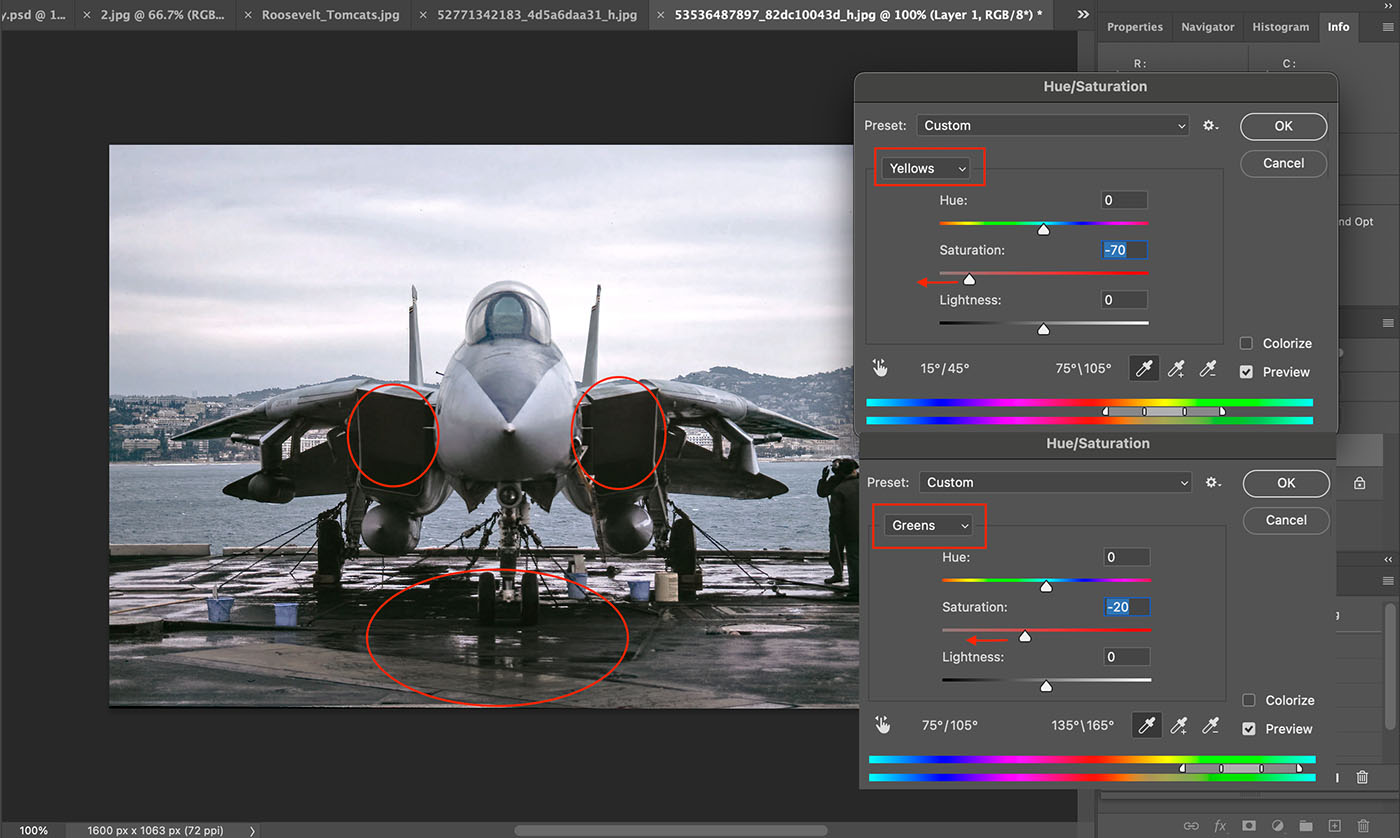Image resolution: width=1400 pixels, height=838 pixels.
Task: Open the Properties panel tab
Action: [x=1135, y=27]
